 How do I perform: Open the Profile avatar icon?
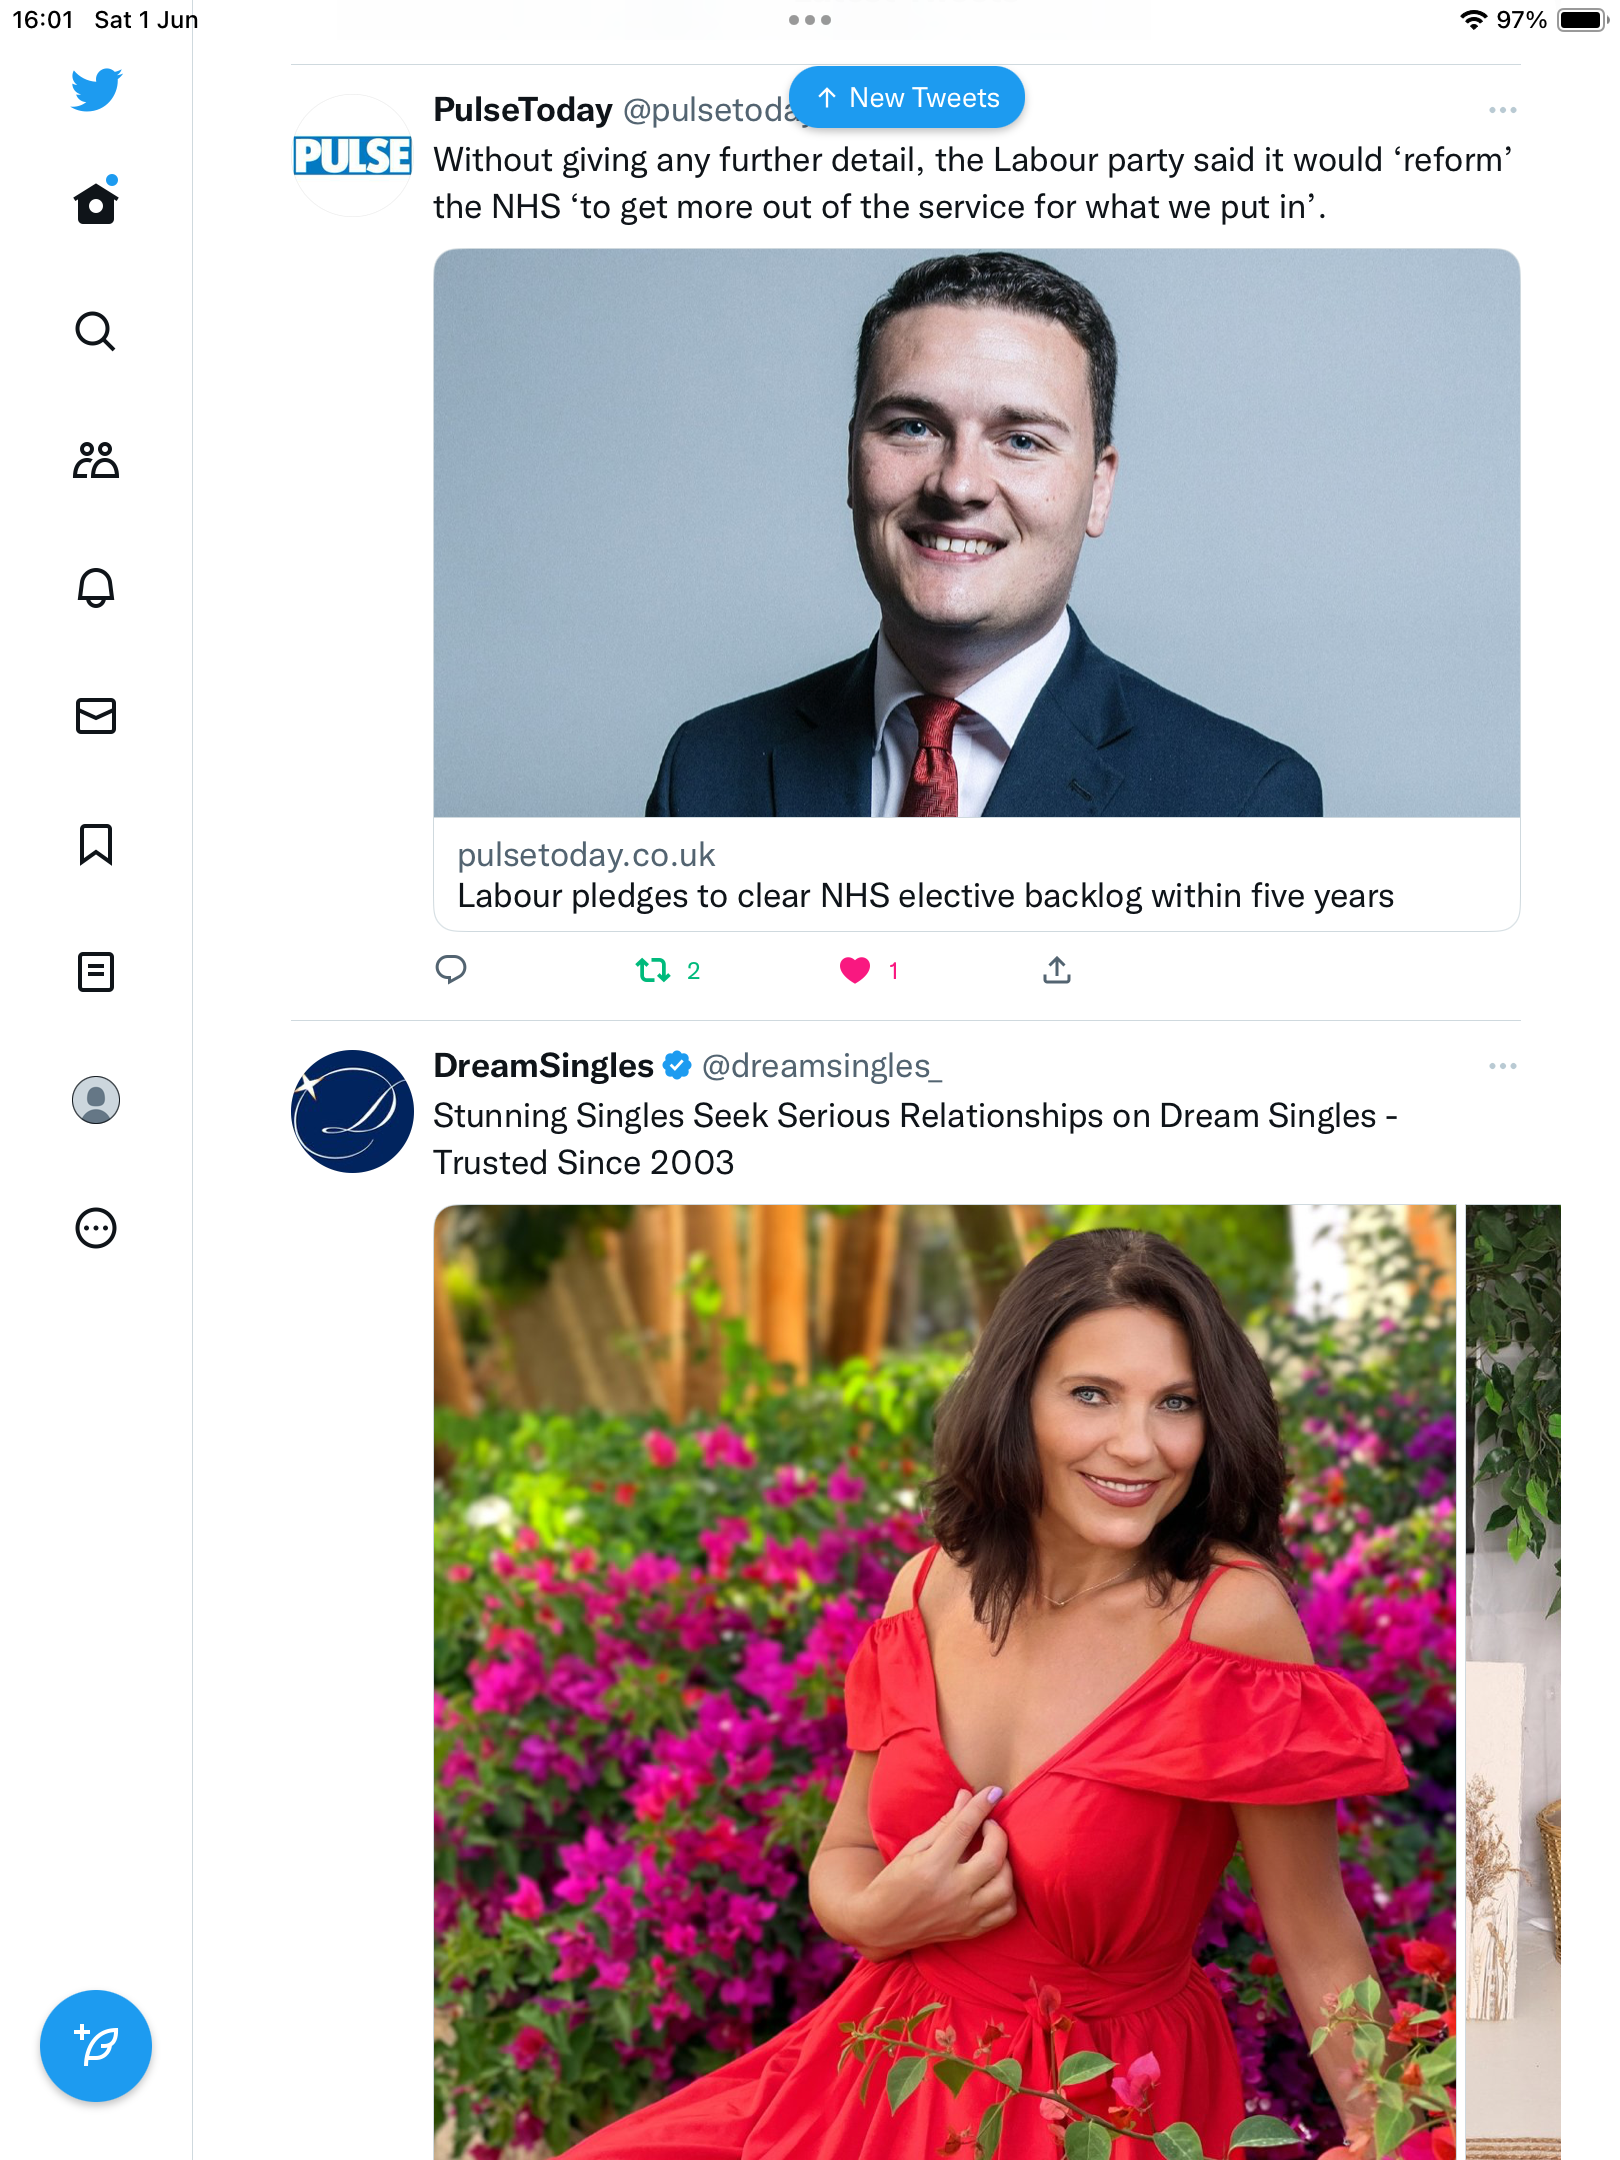click(96, 1100)
